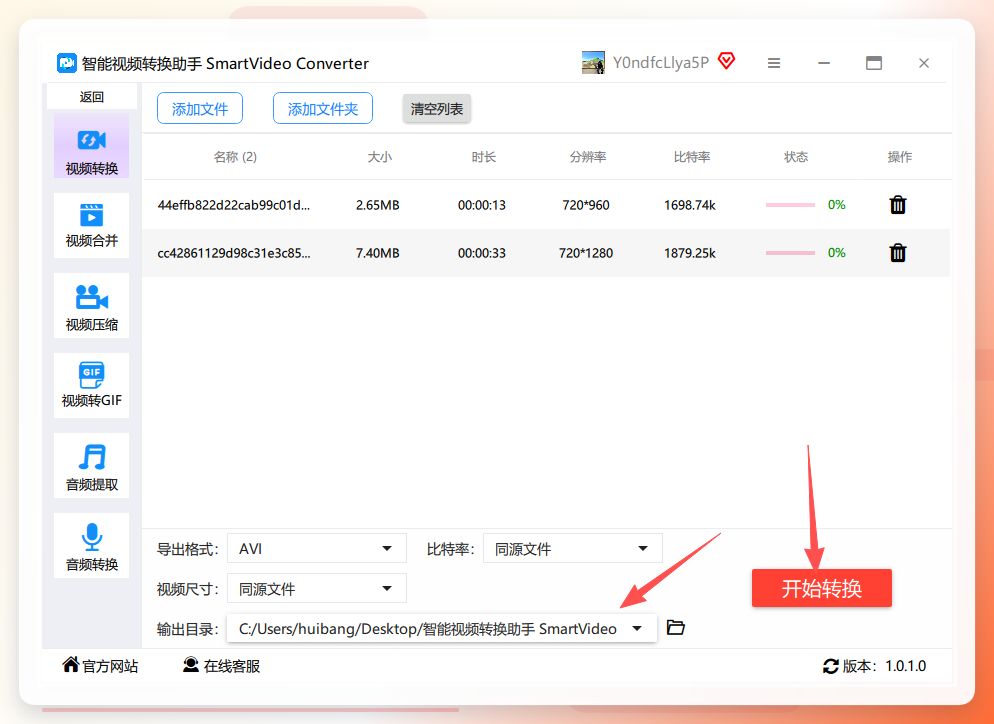Open the hamburger menu icon

pyautogui.click(x=773, y=63)
